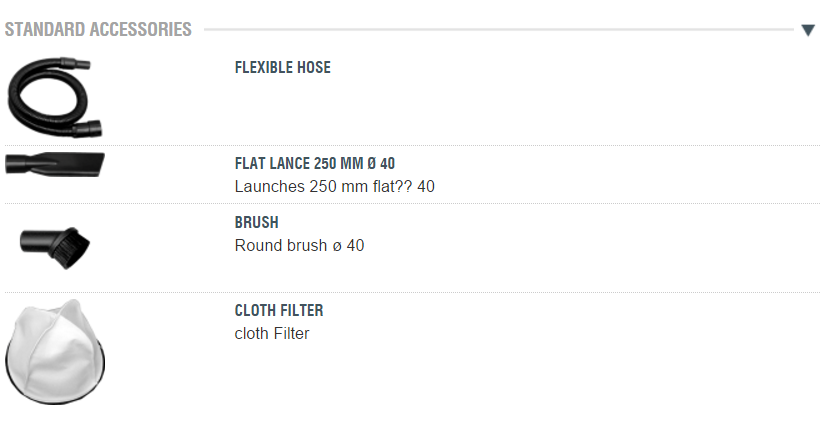The width and height of the screenshot is (821, 442).
Task: Open the round brush accessory image
Action: click(55, 248)
